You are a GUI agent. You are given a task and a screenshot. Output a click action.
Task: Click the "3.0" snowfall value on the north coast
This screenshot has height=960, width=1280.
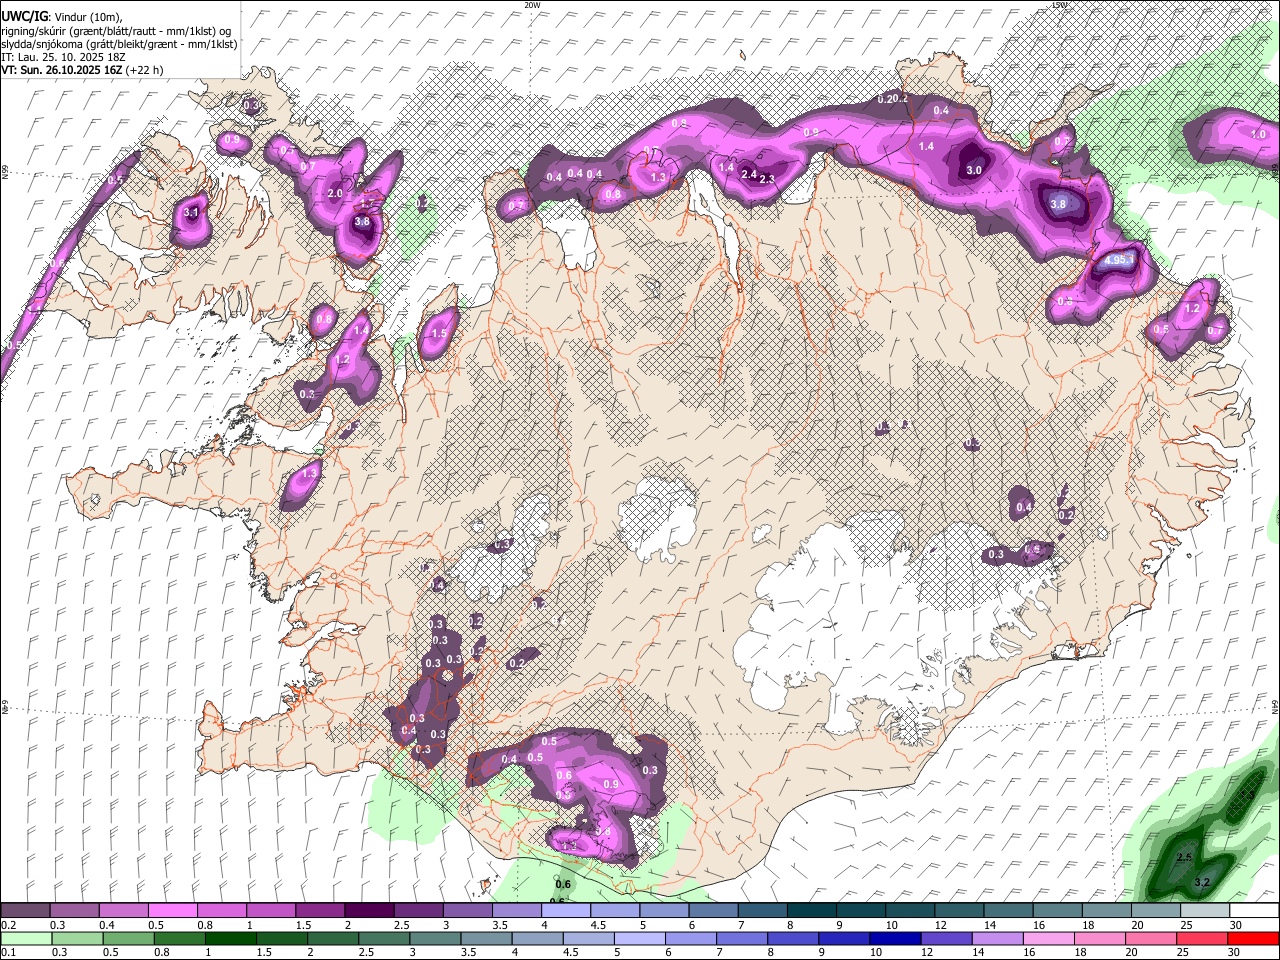click(974, 171)
